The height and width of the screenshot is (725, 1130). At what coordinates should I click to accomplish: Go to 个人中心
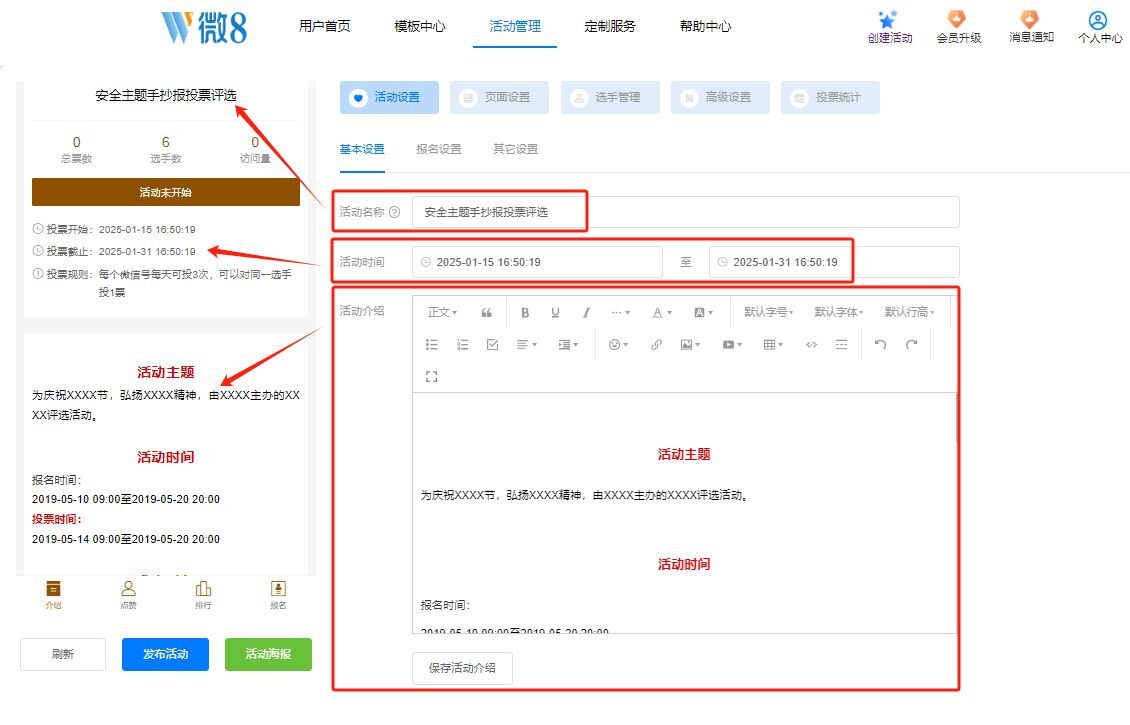click(1100, 27)
